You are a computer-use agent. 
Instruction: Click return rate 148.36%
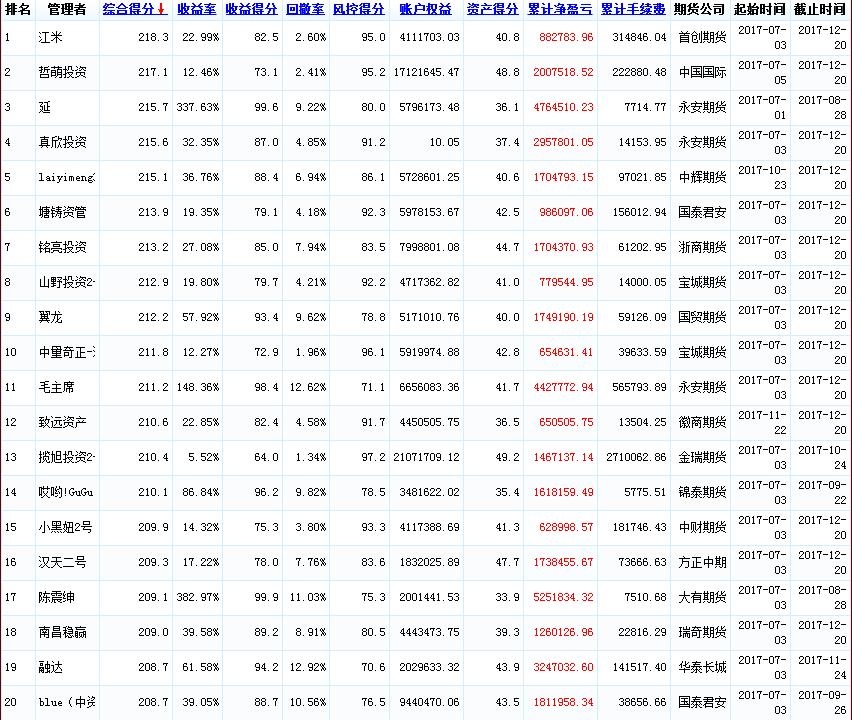coord(198,387)
